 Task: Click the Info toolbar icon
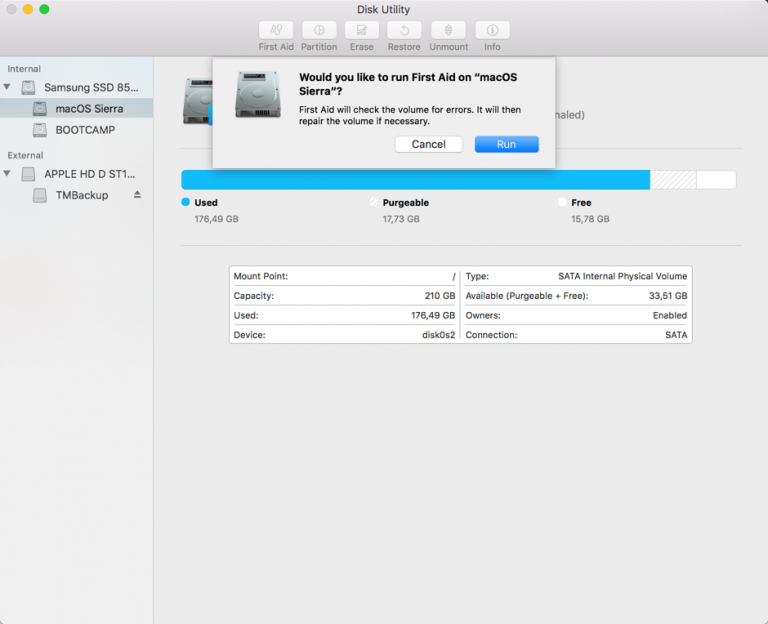[492, 30]
